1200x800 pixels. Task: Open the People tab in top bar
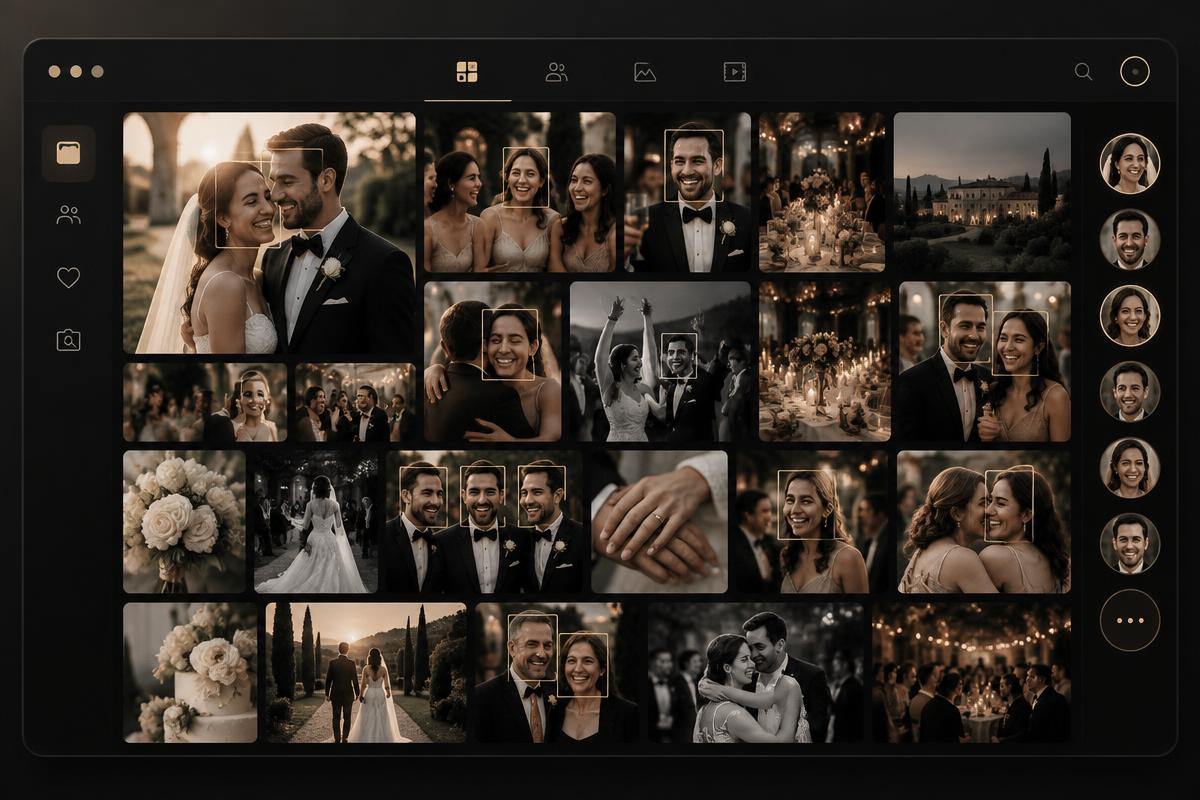556,71
